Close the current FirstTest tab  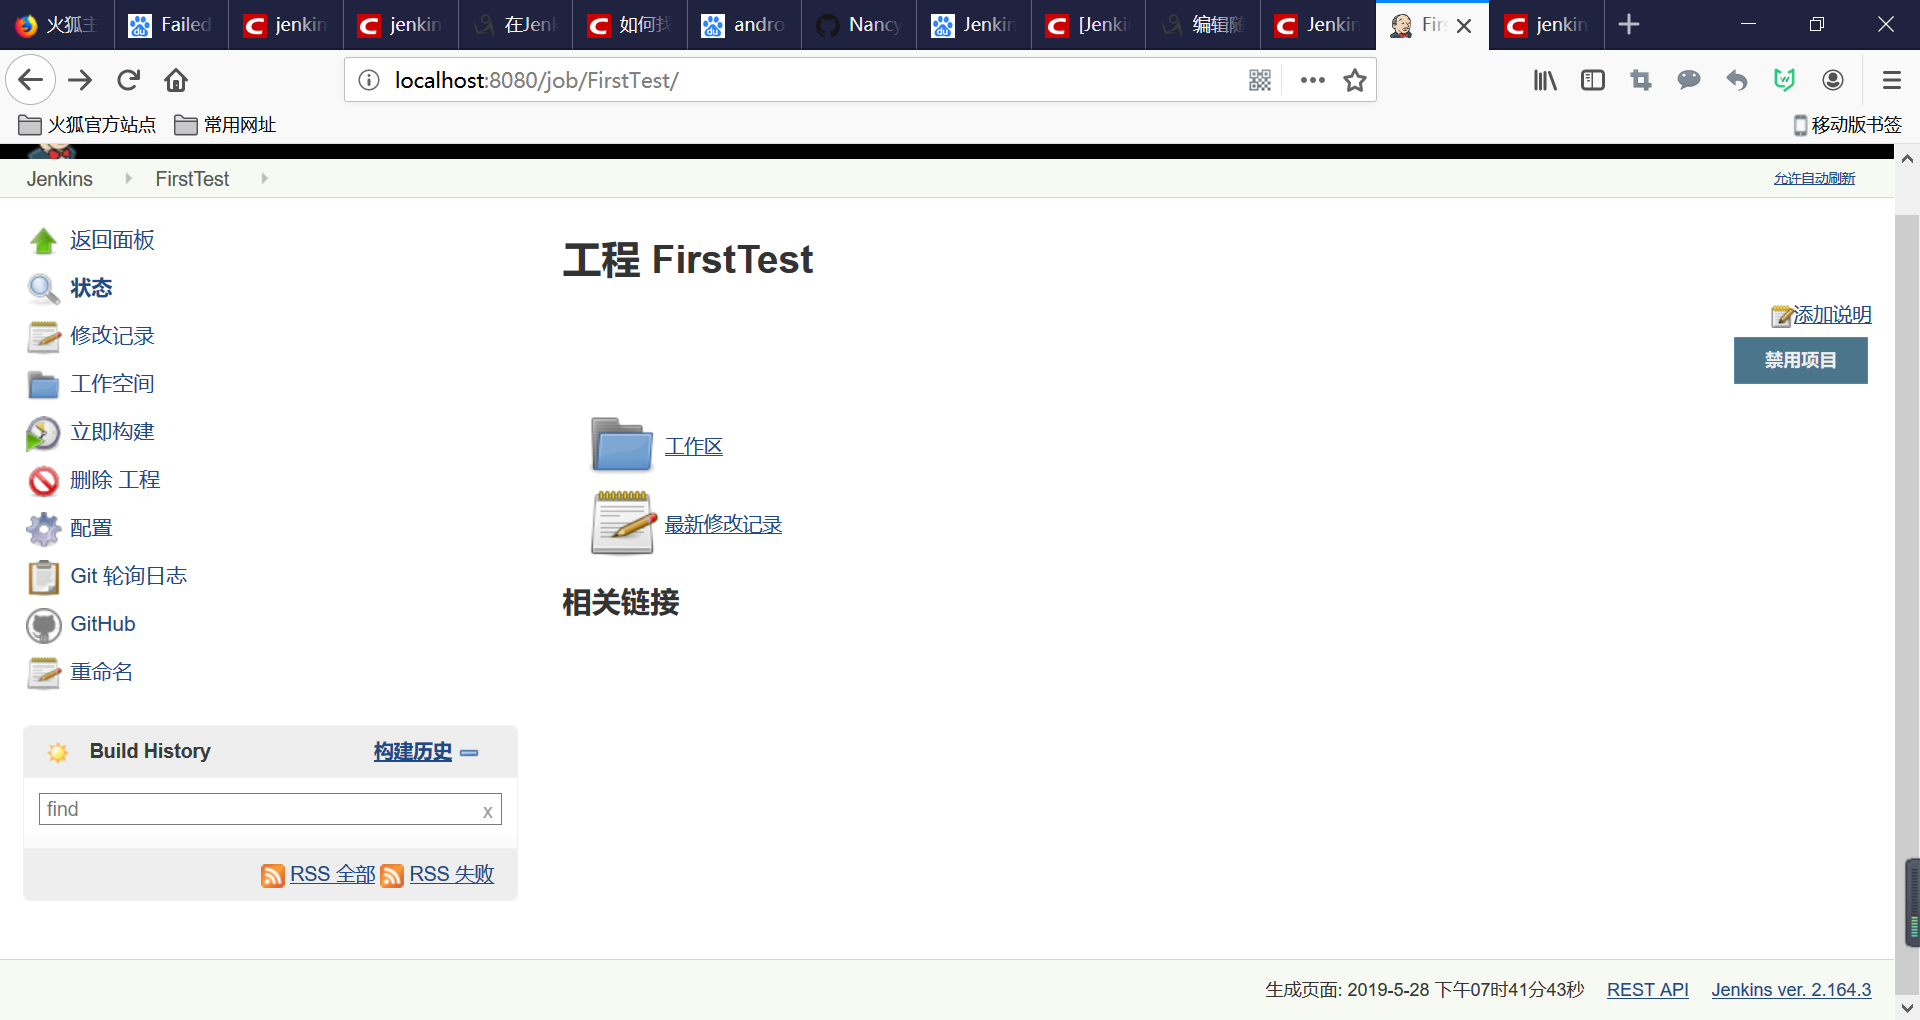coord(1464,26)
